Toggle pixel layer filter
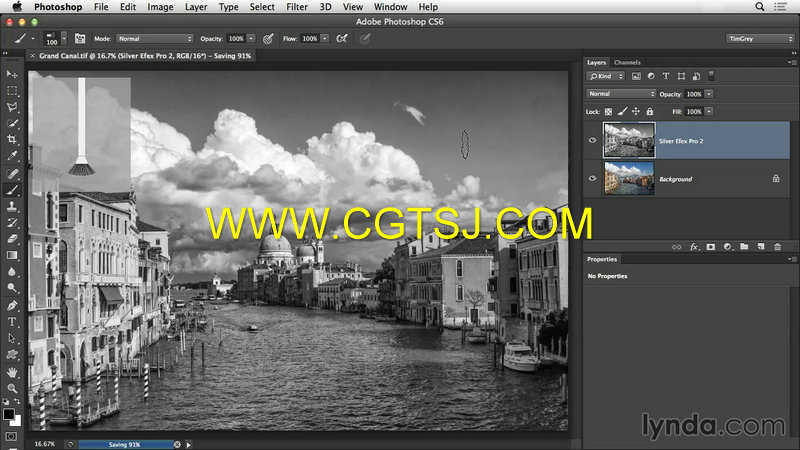 coord(636,76)
